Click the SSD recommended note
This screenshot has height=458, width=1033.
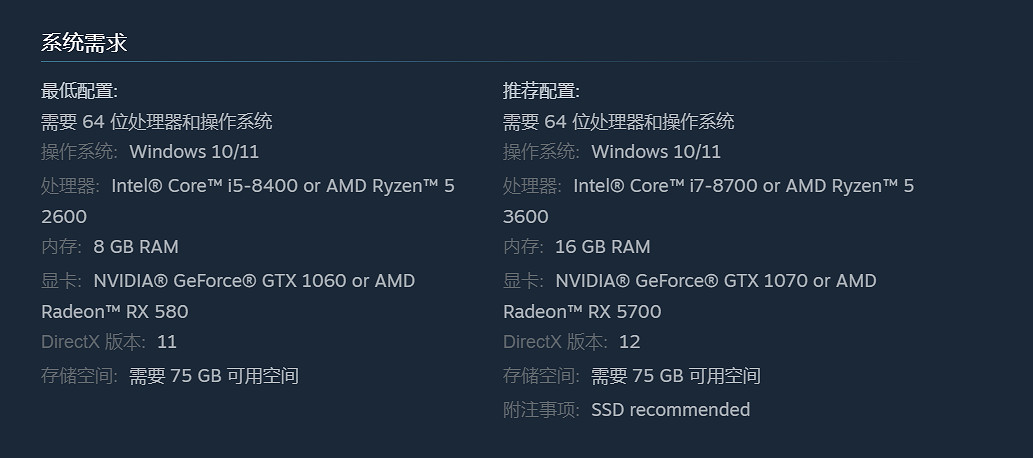670,409
